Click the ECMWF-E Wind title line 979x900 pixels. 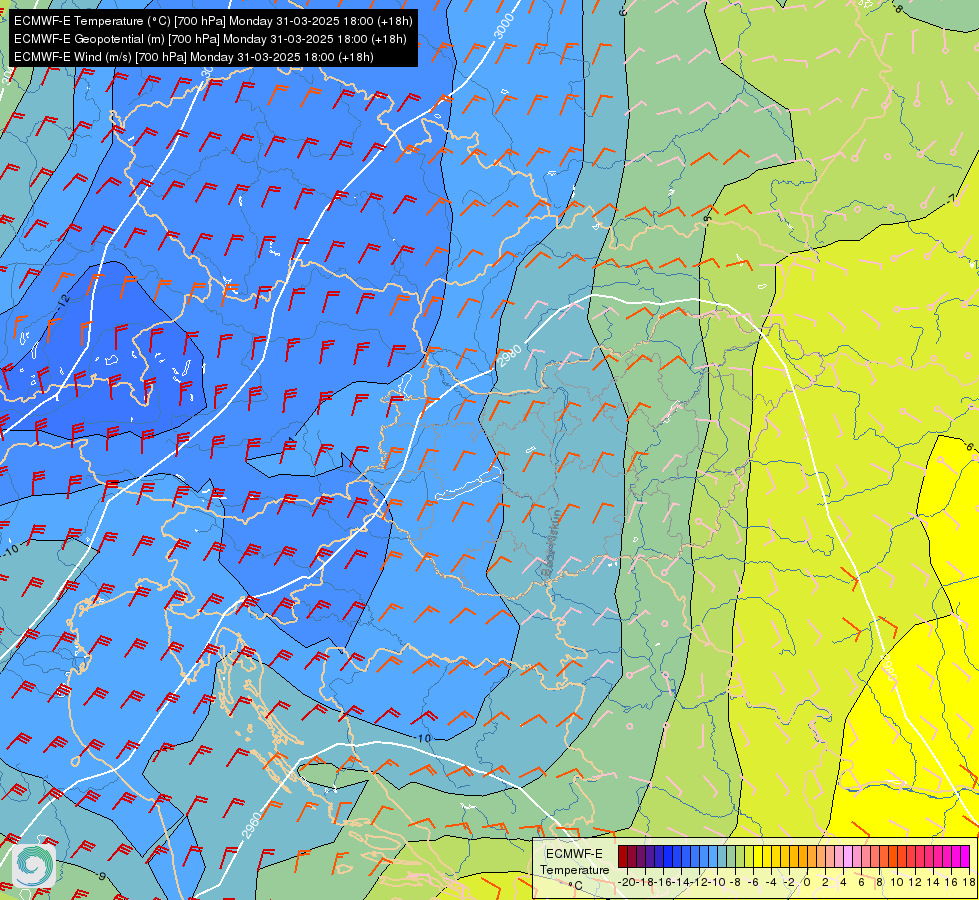[194, 57]
